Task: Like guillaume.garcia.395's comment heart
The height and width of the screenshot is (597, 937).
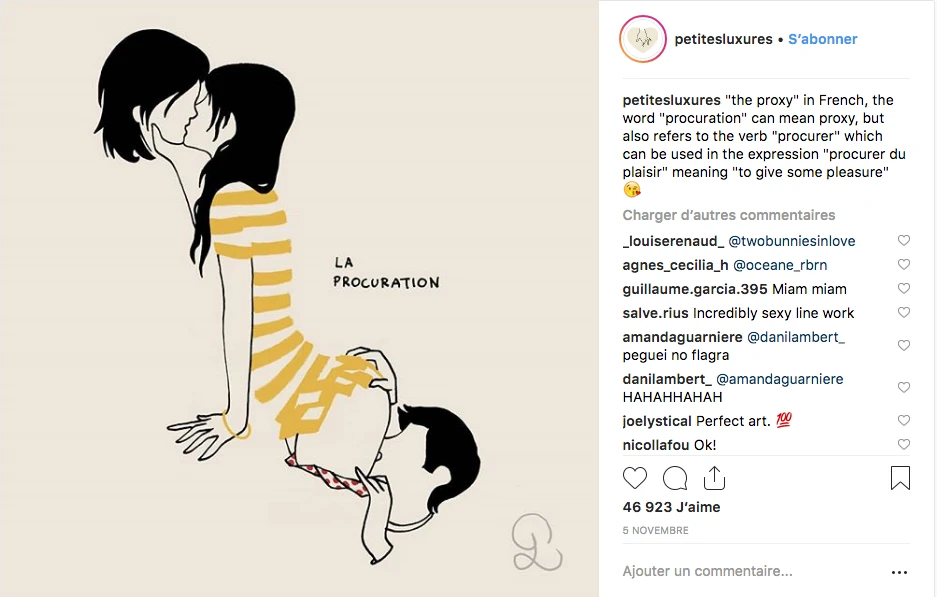Action: 904,289
